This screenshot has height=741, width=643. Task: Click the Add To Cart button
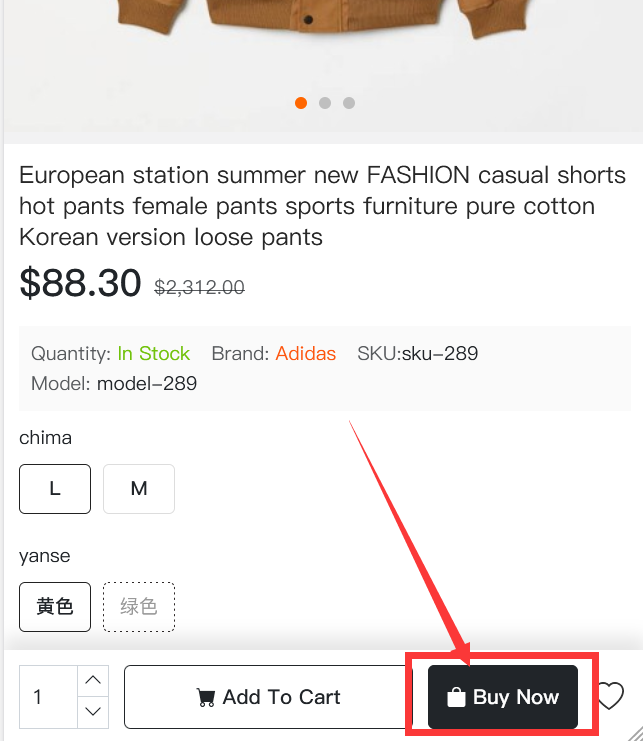point(268,697)
